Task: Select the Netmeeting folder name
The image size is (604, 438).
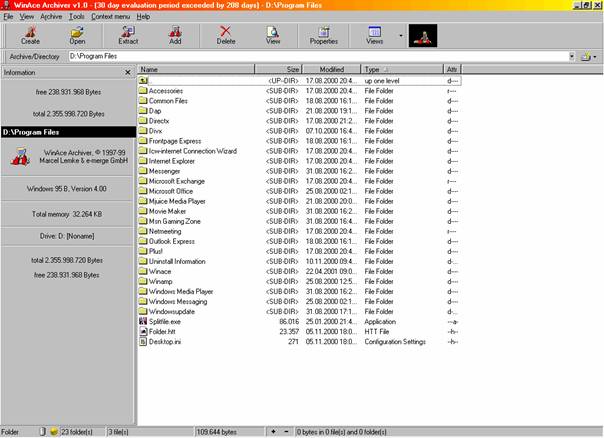Action: [x=165, y=231]
